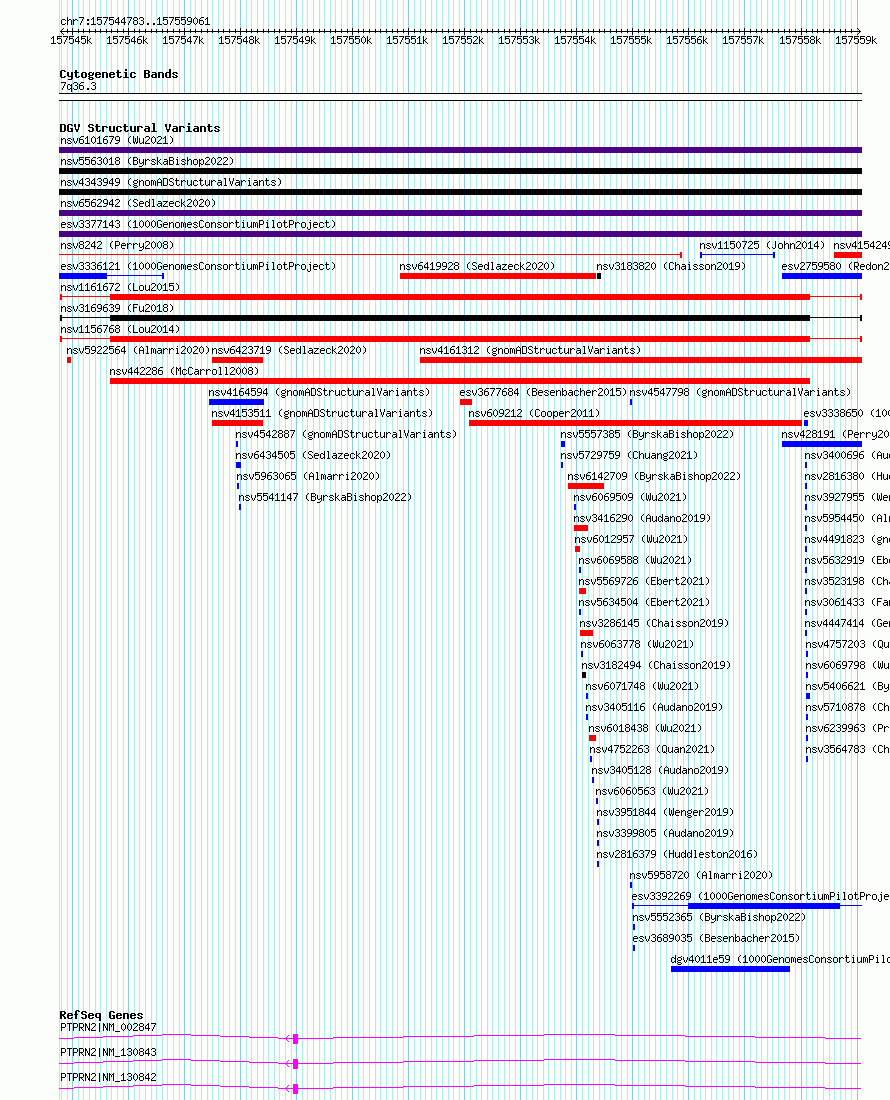Viewport: 890px width, 1100px height.
Task: Select the nsv5922564 (Almarri2020) label
Action: pyautogui.click(x=138, y=351)
